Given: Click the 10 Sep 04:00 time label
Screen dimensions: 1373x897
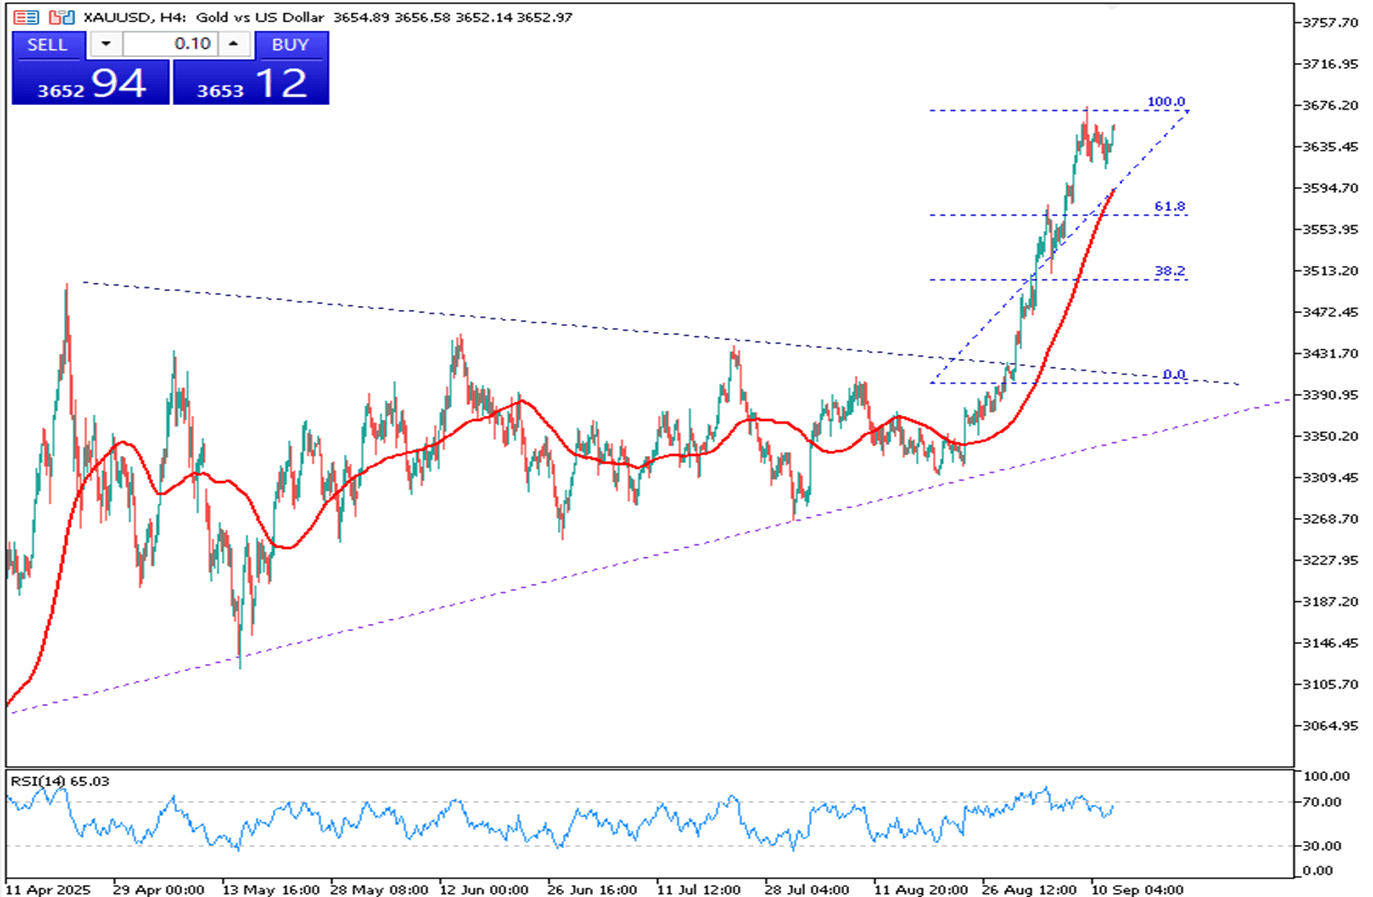Looking at the screenshot, I should [1137, 889].
